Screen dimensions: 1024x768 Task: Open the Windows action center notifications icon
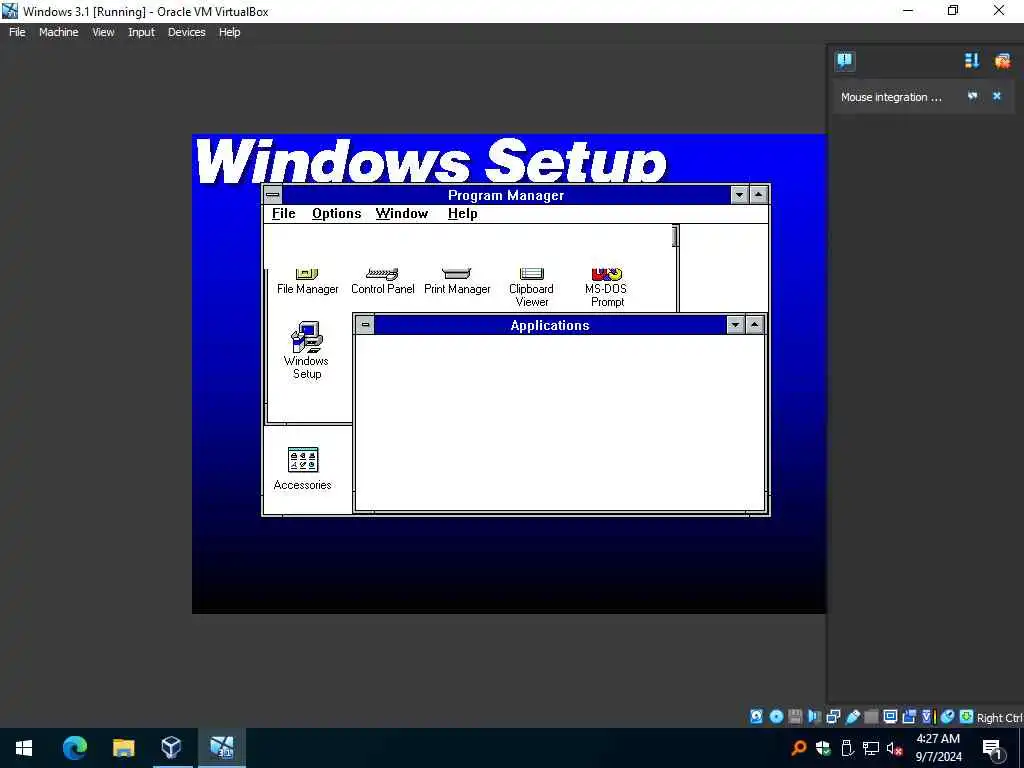[x=993, y=749]
